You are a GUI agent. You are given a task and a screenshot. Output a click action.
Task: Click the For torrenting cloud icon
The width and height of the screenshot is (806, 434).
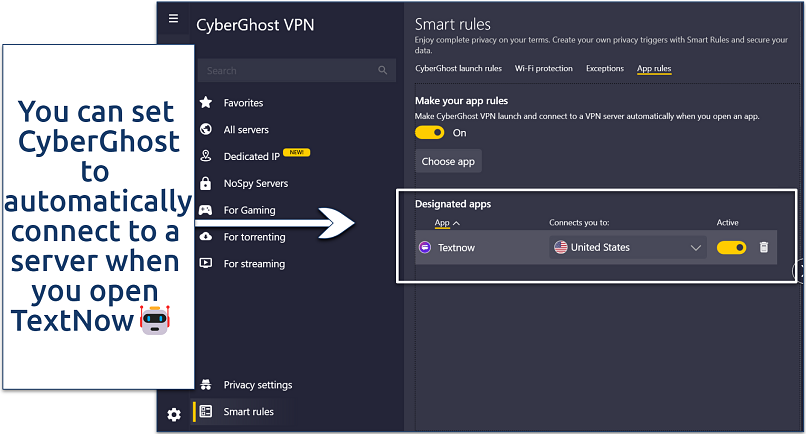(206, 237)
